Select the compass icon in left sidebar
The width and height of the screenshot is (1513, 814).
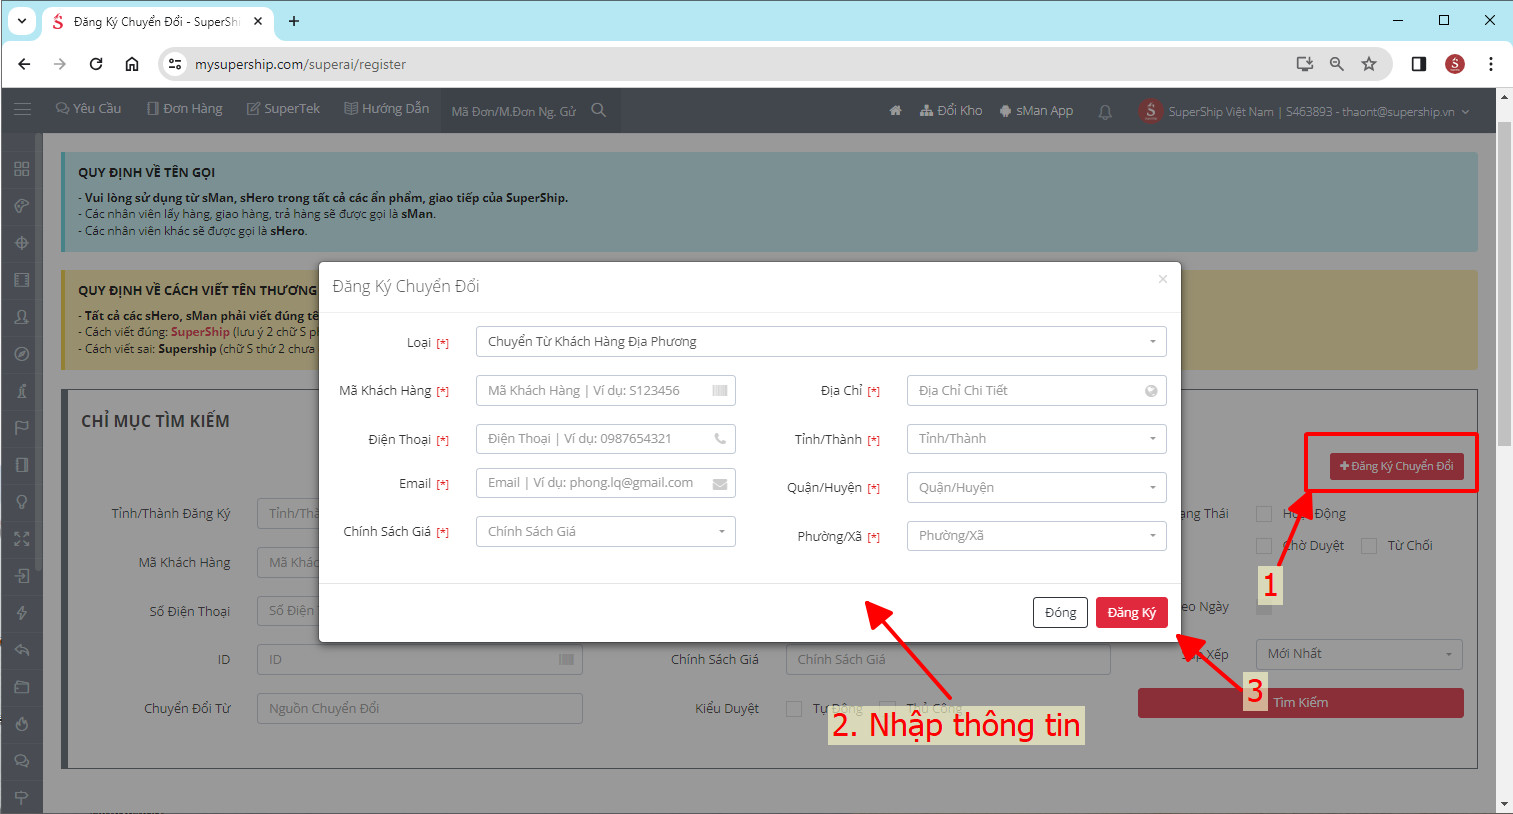point(22,354)
